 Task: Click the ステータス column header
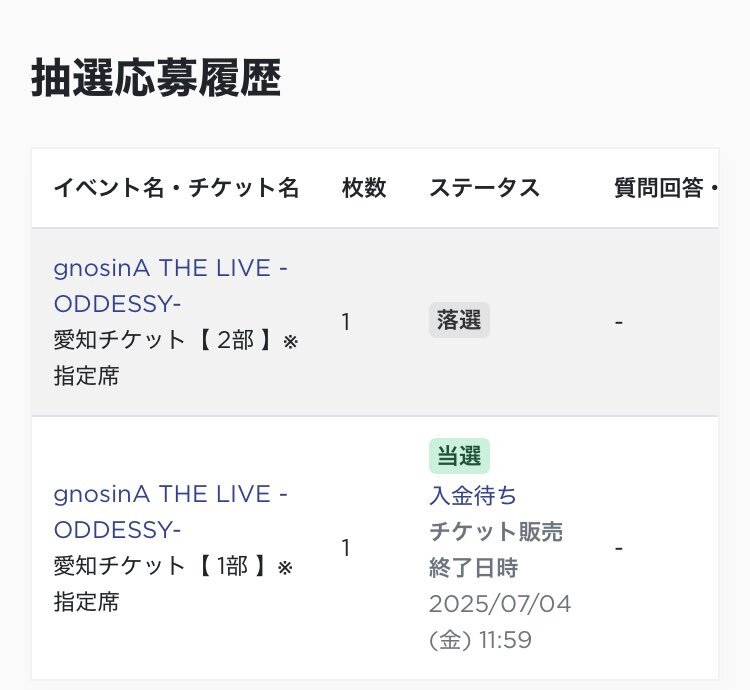[485, 187]
